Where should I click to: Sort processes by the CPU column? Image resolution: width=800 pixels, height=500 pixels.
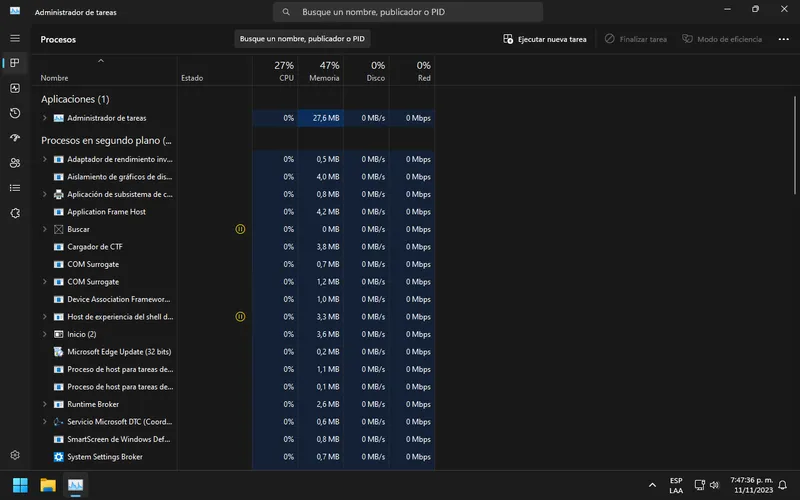(285, 71)
